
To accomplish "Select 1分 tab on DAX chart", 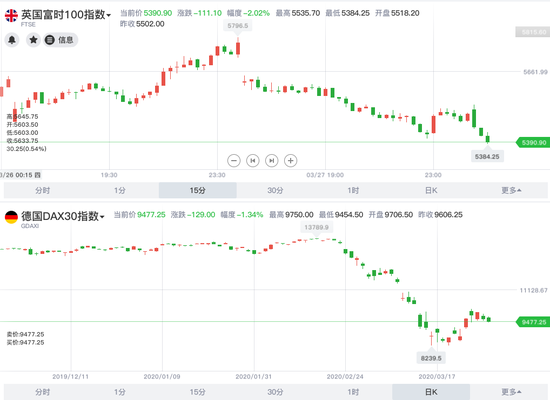I will (x=120, y=392).
